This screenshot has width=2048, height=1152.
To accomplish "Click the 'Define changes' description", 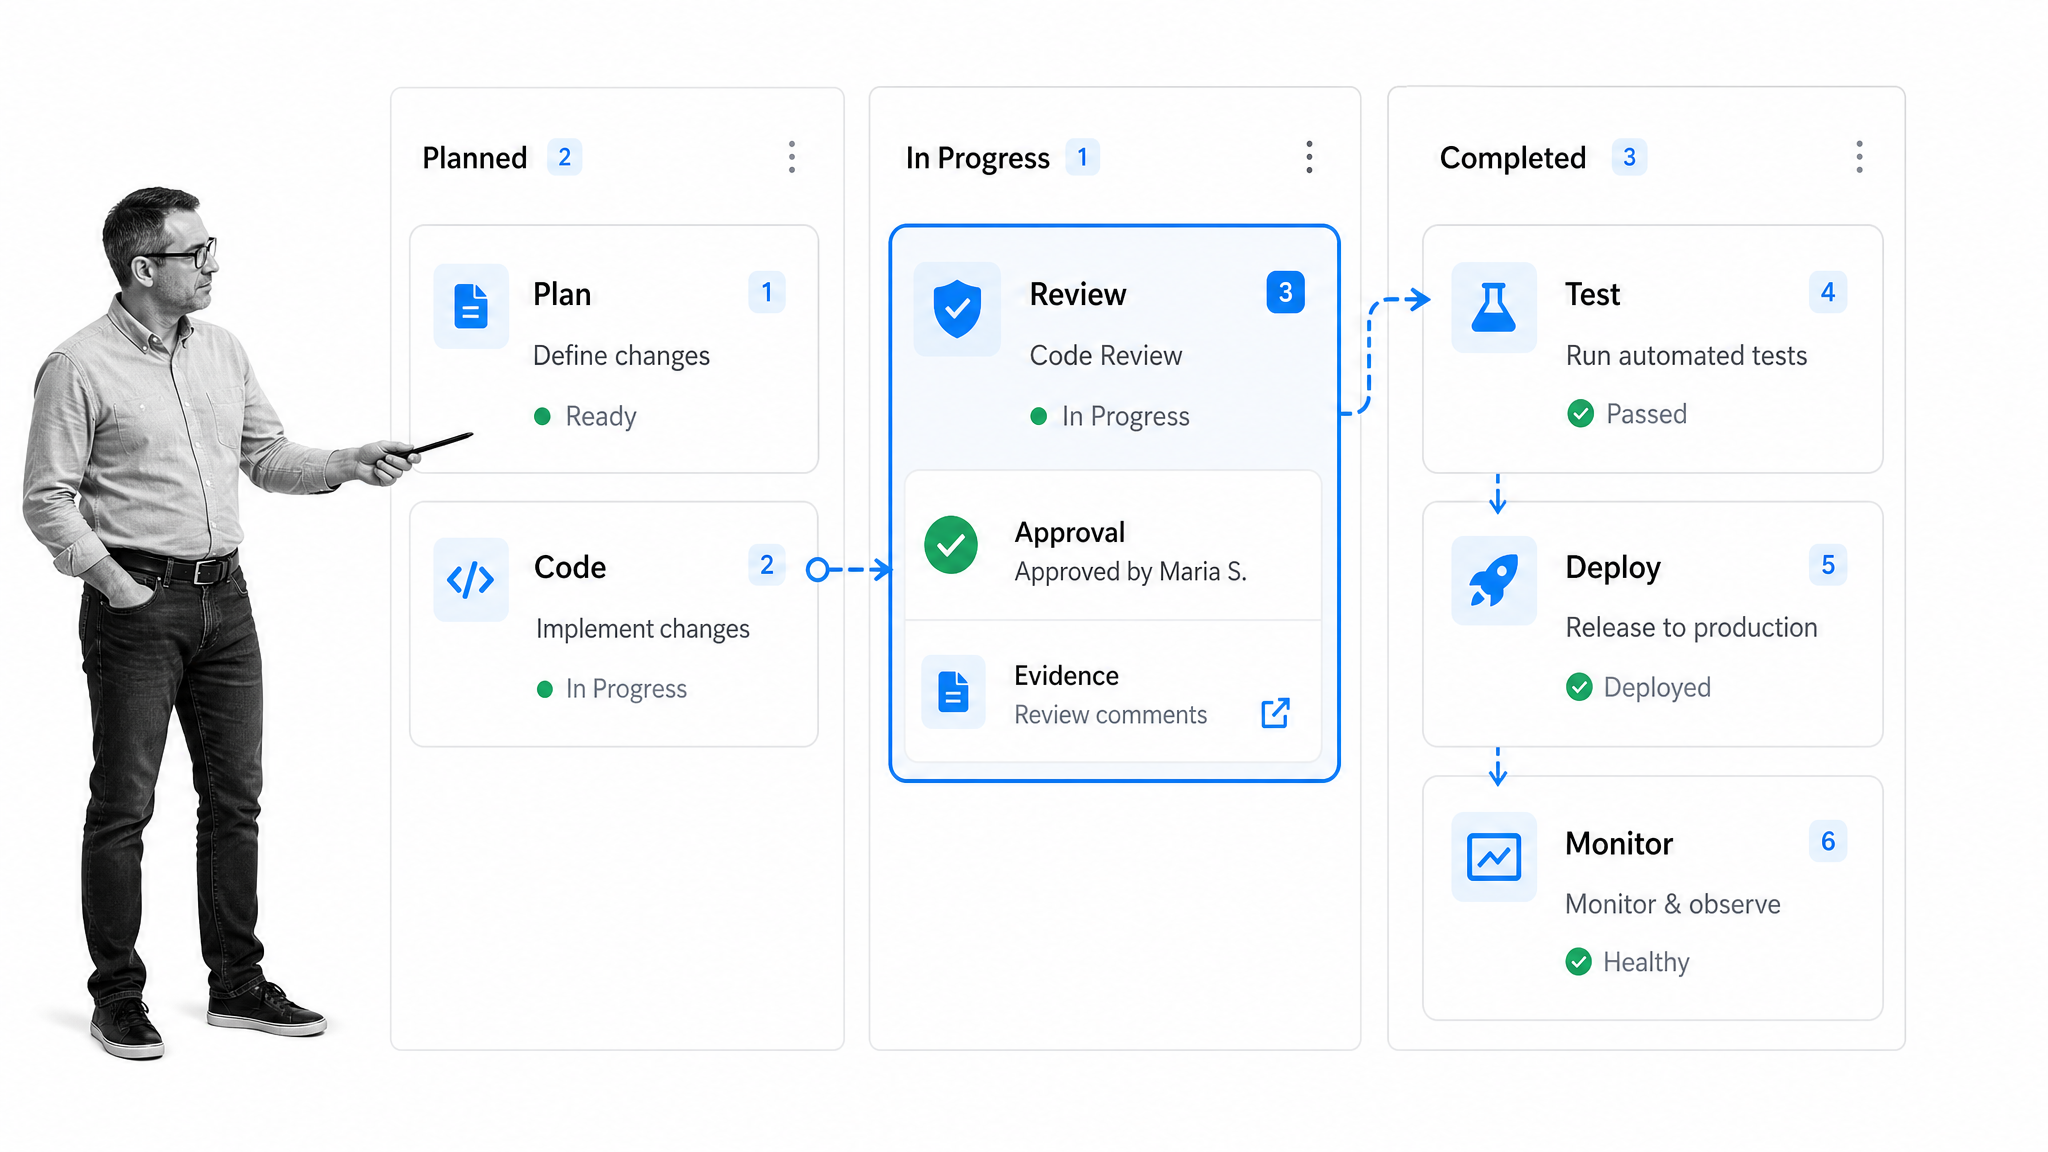I will (x=622, y=356).
